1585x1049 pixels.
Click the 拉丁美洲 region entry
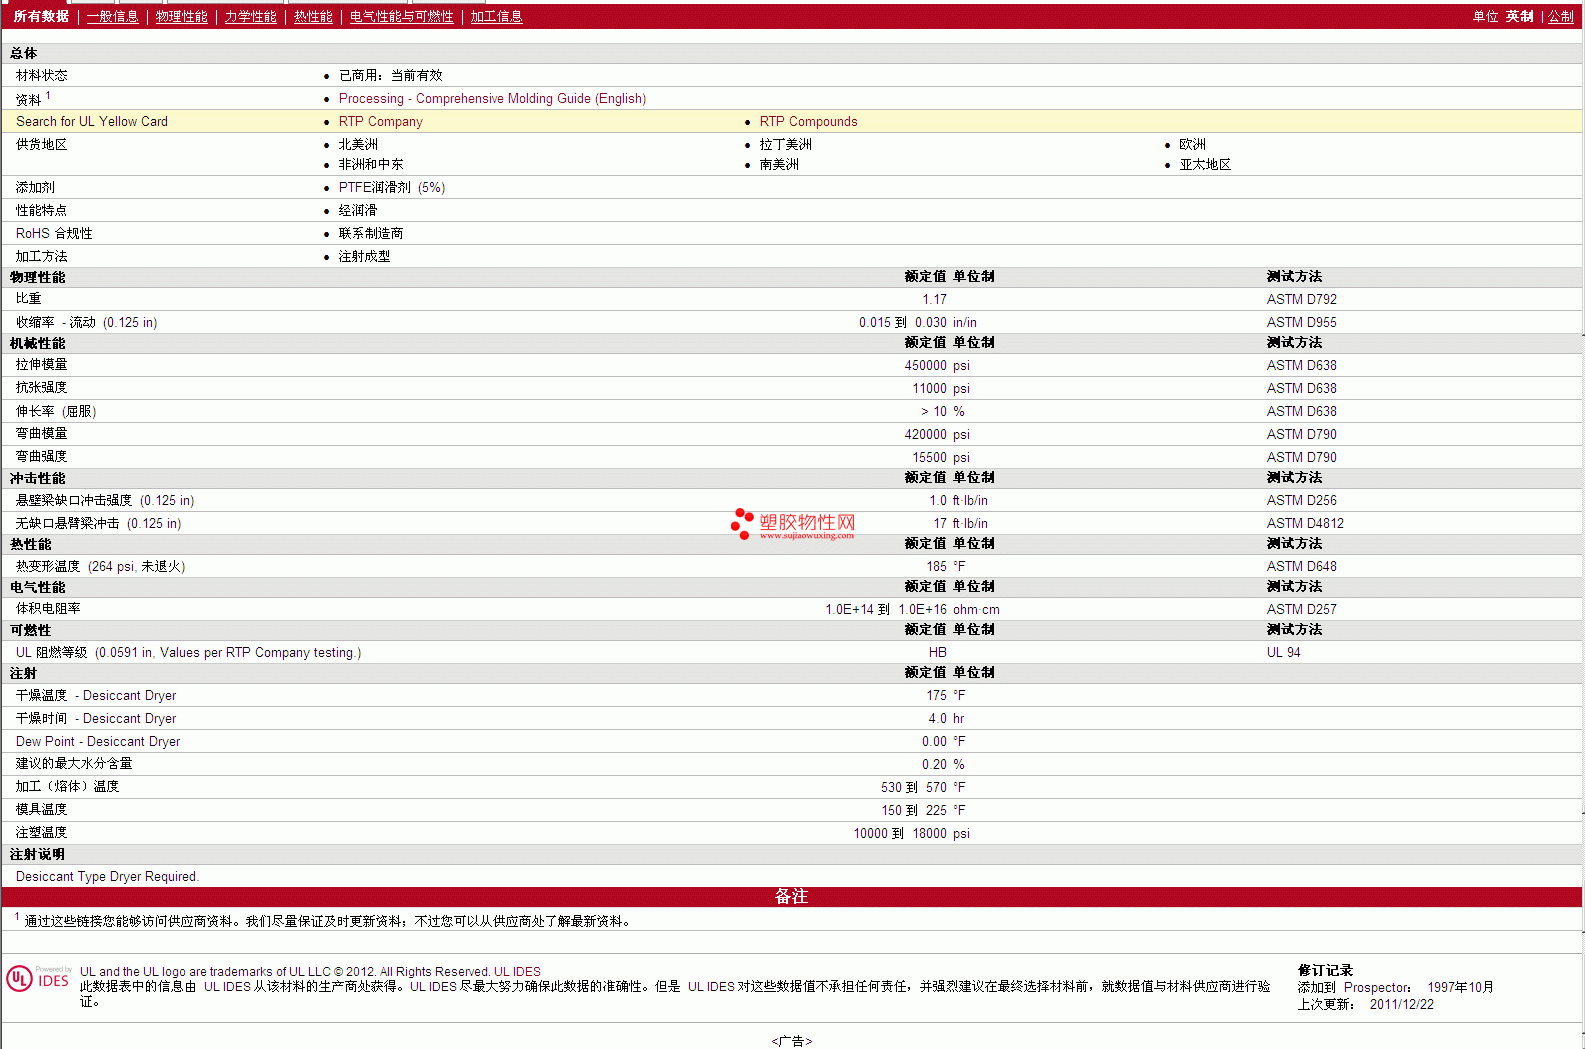[x=785, y=144]
